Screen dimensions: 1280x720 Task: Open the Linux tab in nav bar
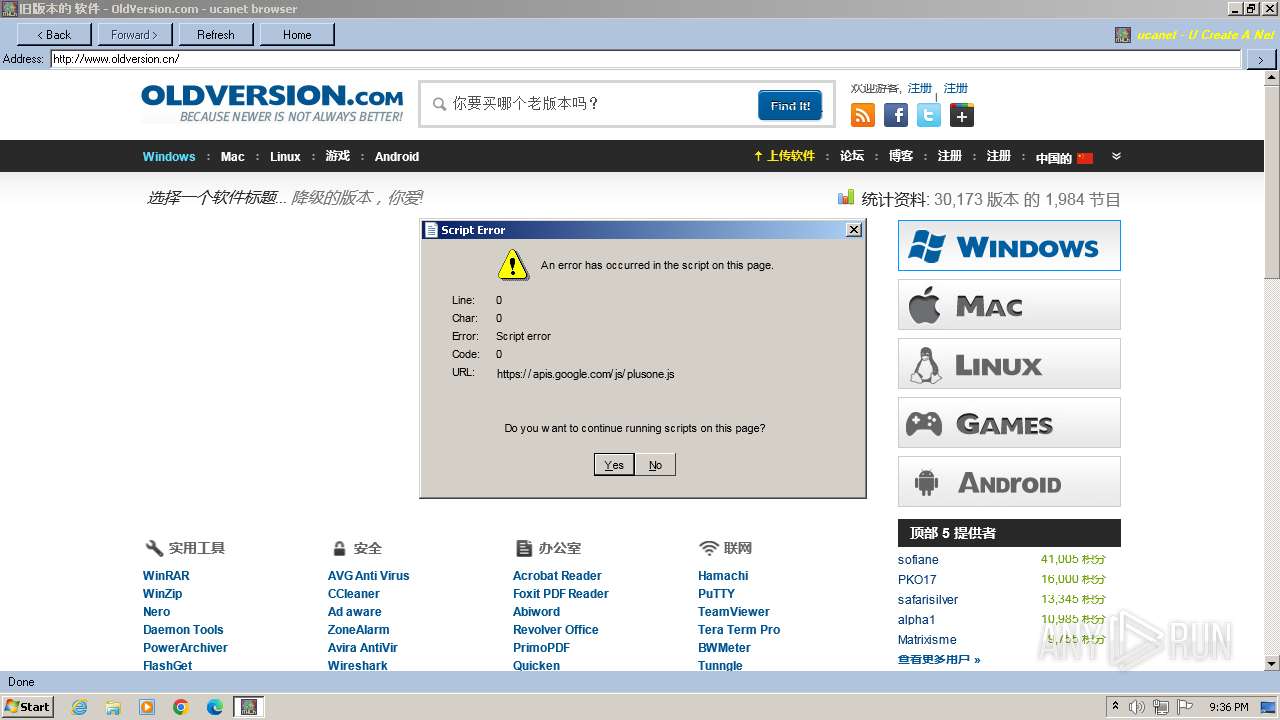[x=285, y=157]
